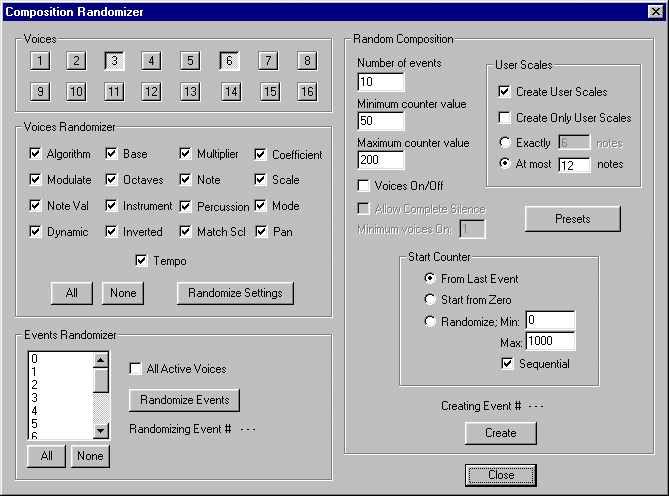The height and width of the screenshot is (496, 669).
Task: Enable All Active Voices checkbox
Action: (x=136, y=369)
